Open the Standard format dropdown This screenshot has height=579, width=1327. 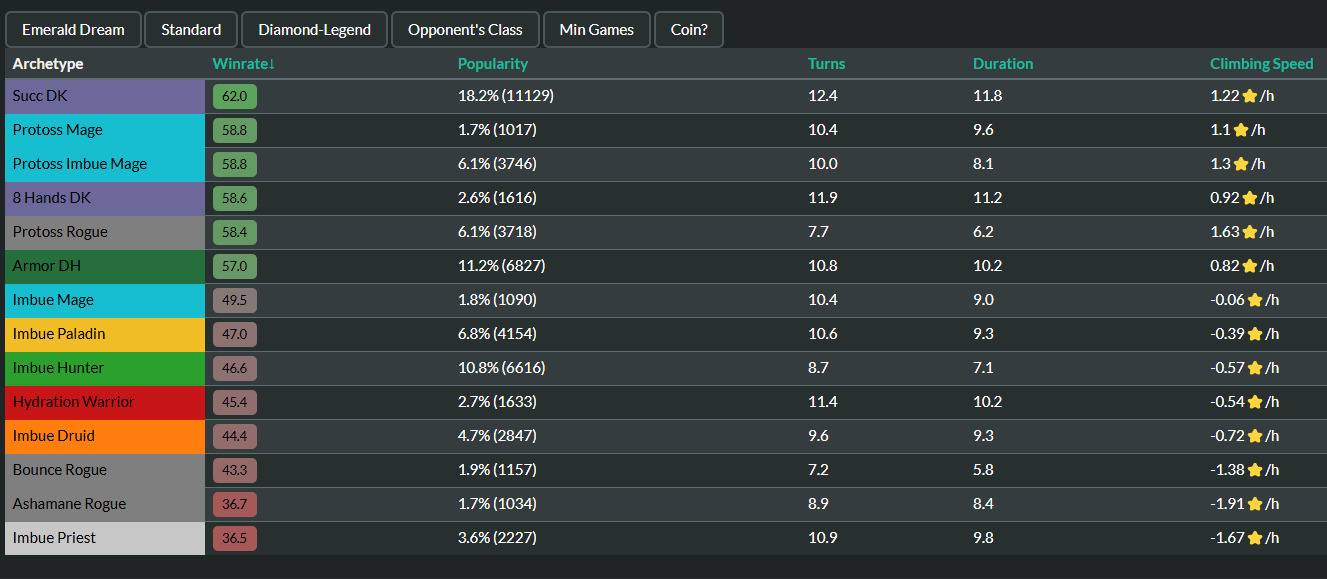[191, 30]
